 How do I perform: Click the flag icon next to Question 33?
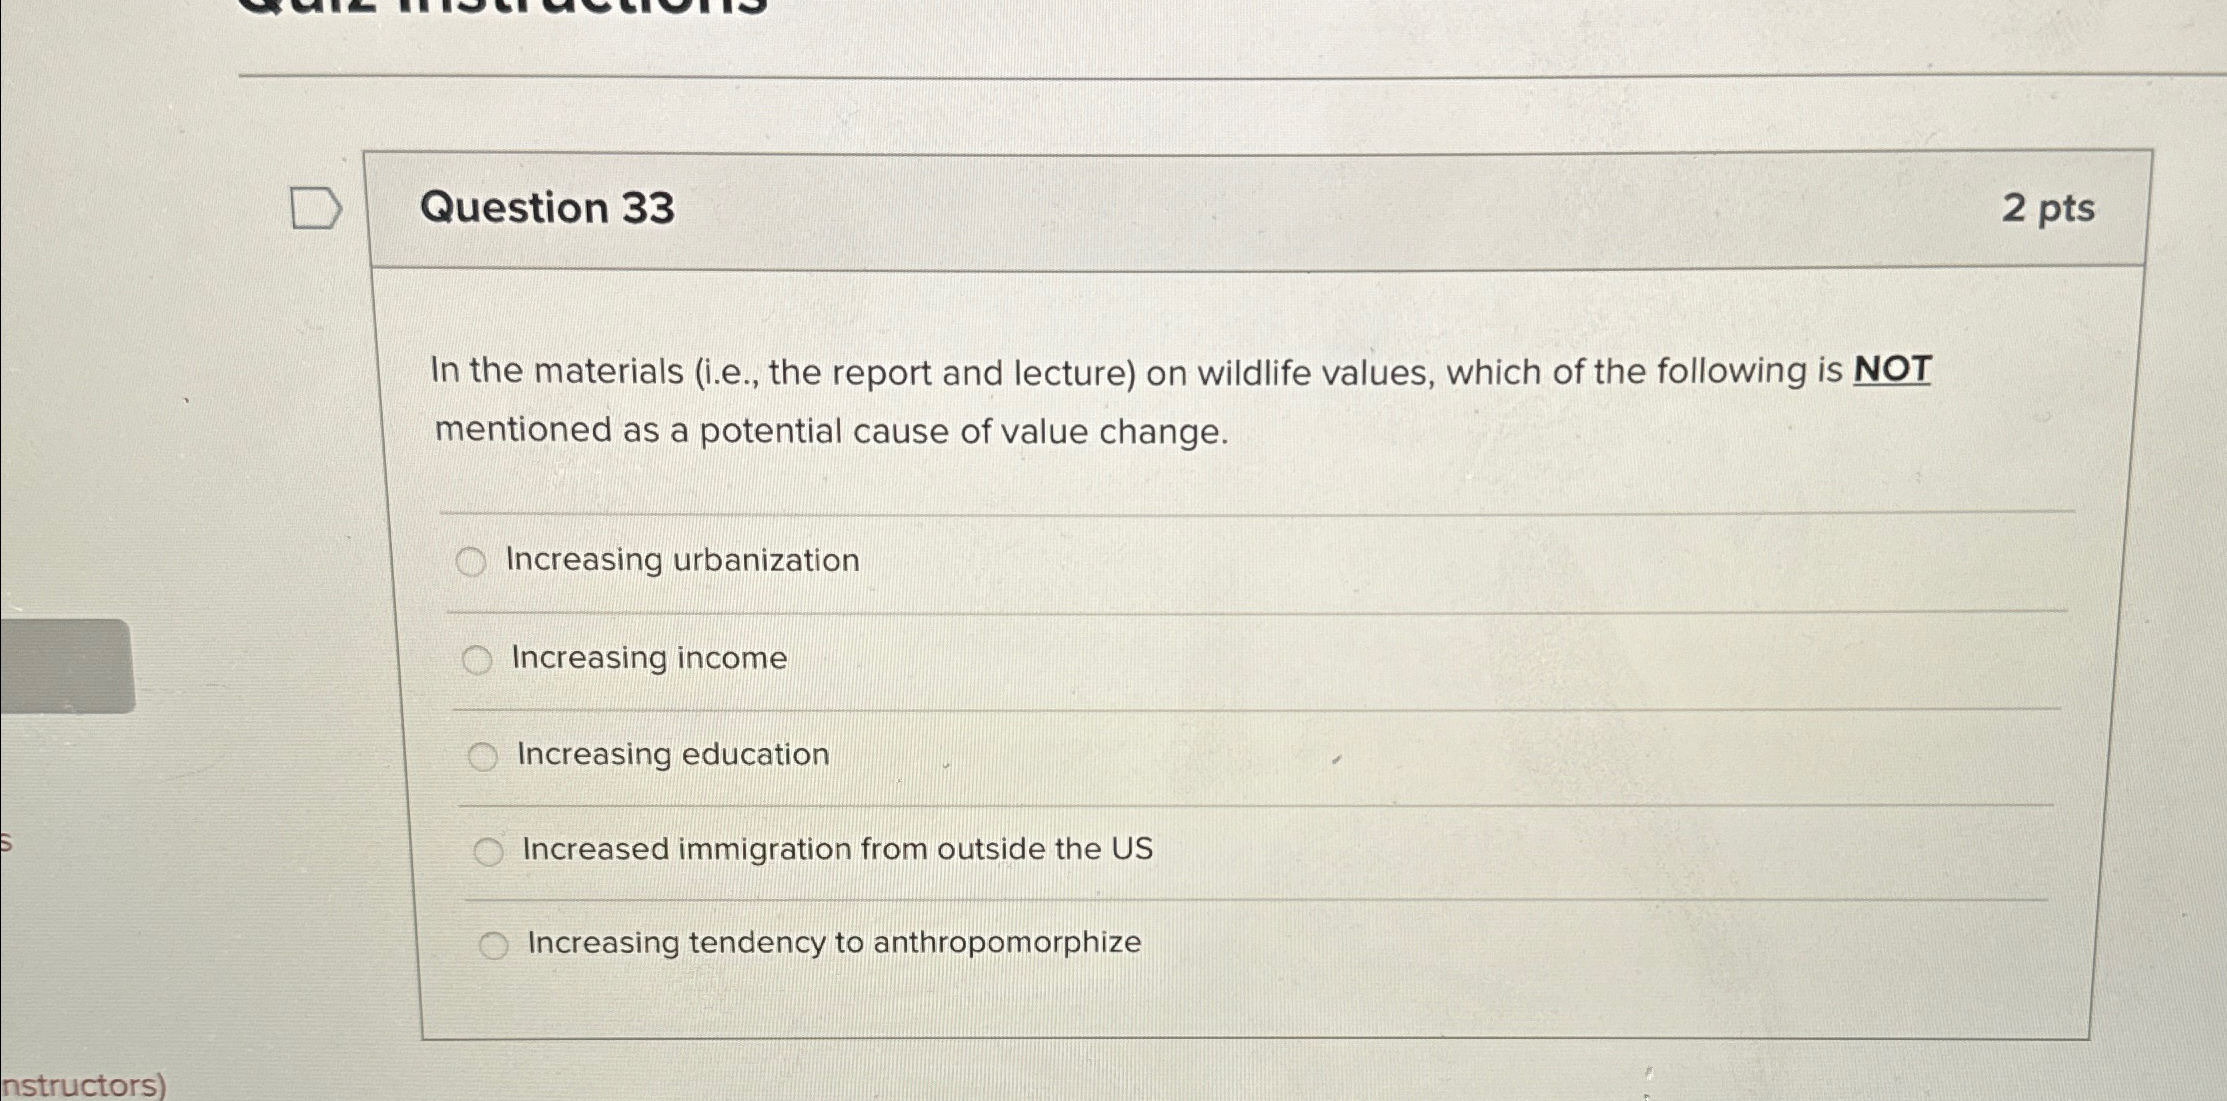tap(315, 209)
